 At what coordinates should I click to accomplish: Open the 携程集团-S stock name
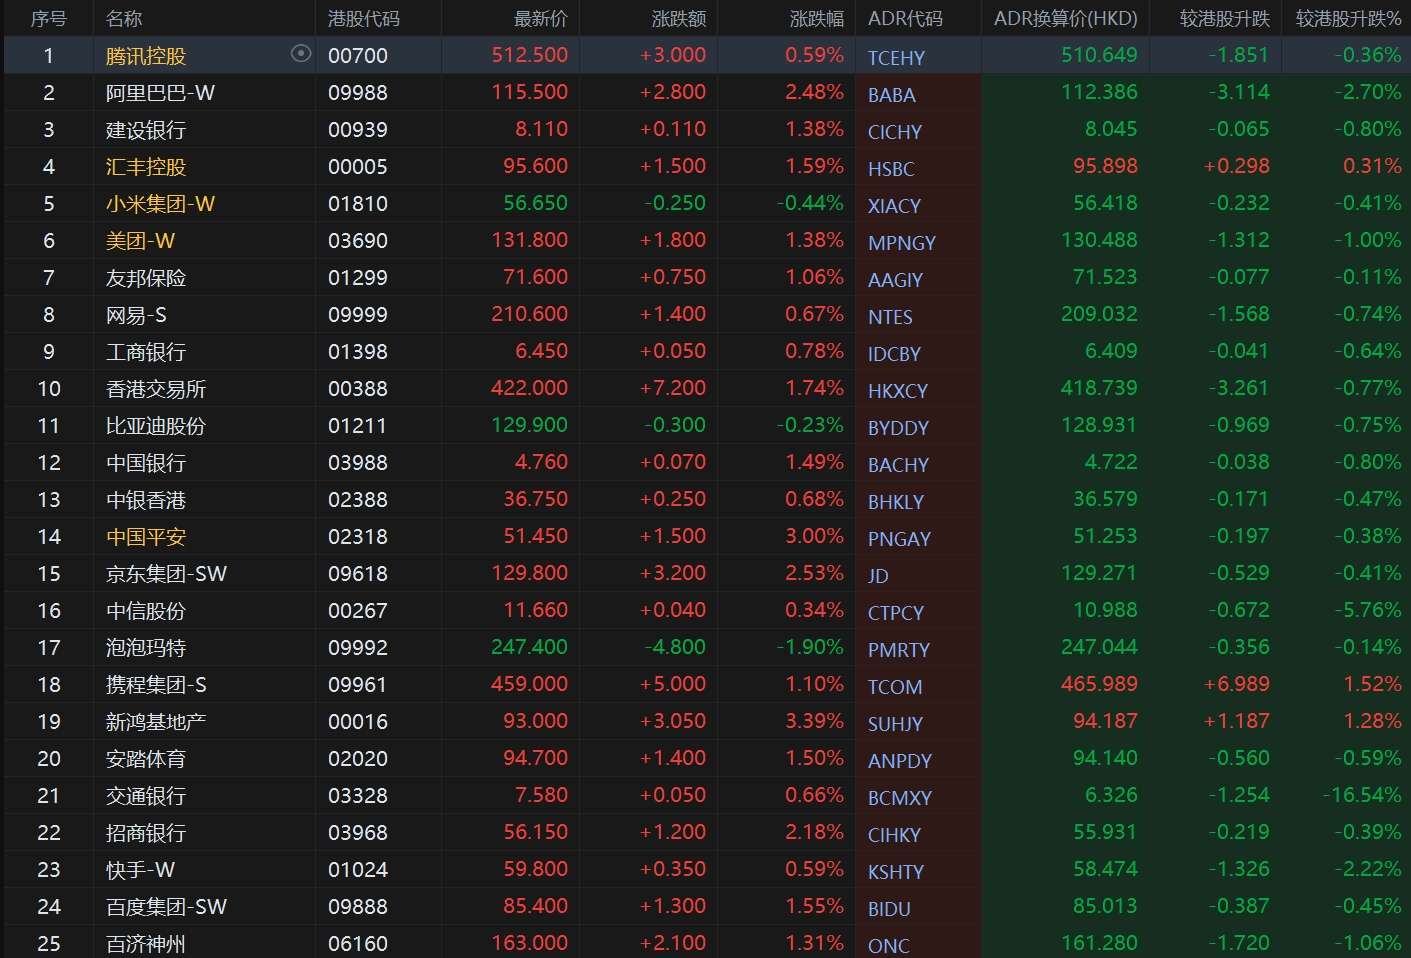click(x=156, y=685)
